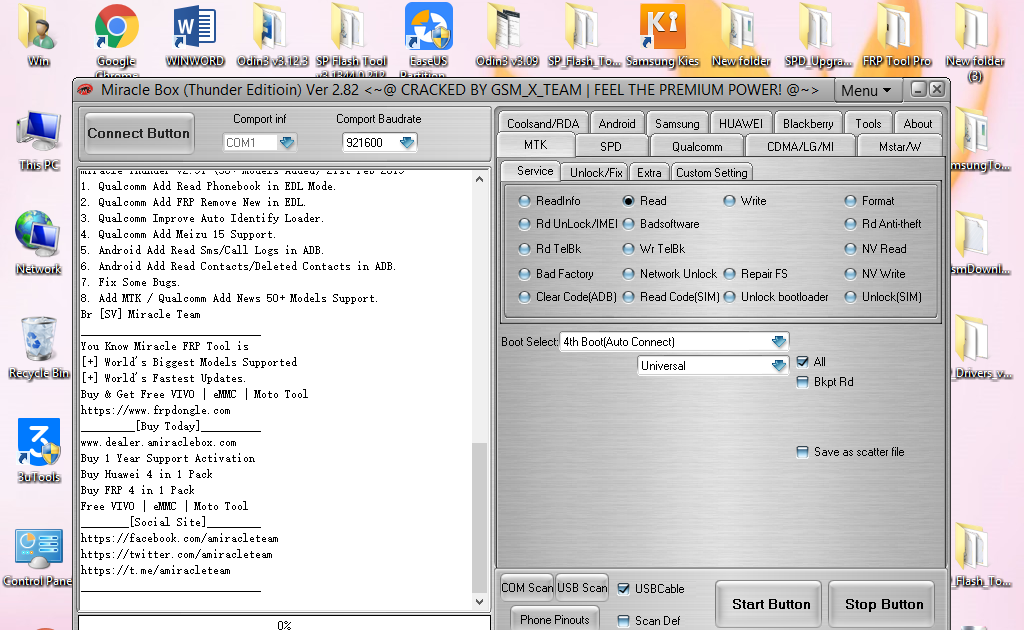Click the log scroll down arrow
Image resolution: width=1024 pixels, height=630 pixels.
pyautogui.click(x=479, y=602)
